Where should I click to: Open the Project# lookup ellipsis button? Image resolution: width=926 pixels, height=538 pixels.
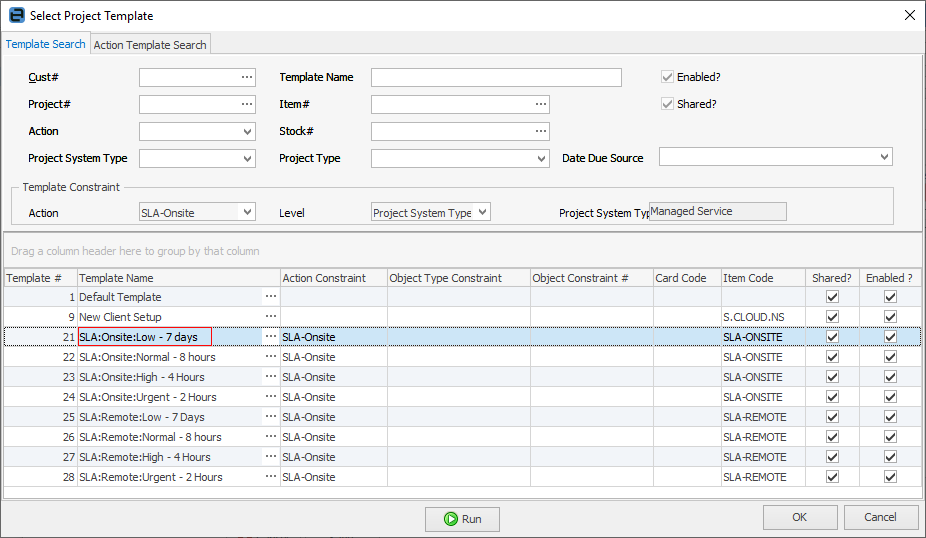247,104
